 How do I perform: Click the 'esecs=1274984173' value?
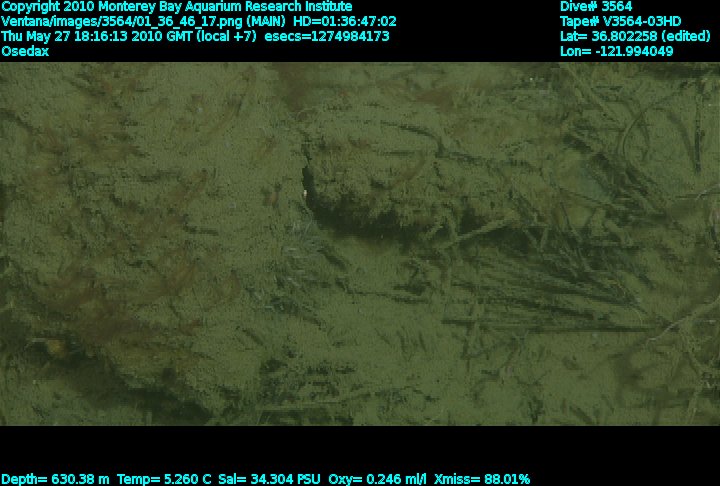click(x=327, y=36)
